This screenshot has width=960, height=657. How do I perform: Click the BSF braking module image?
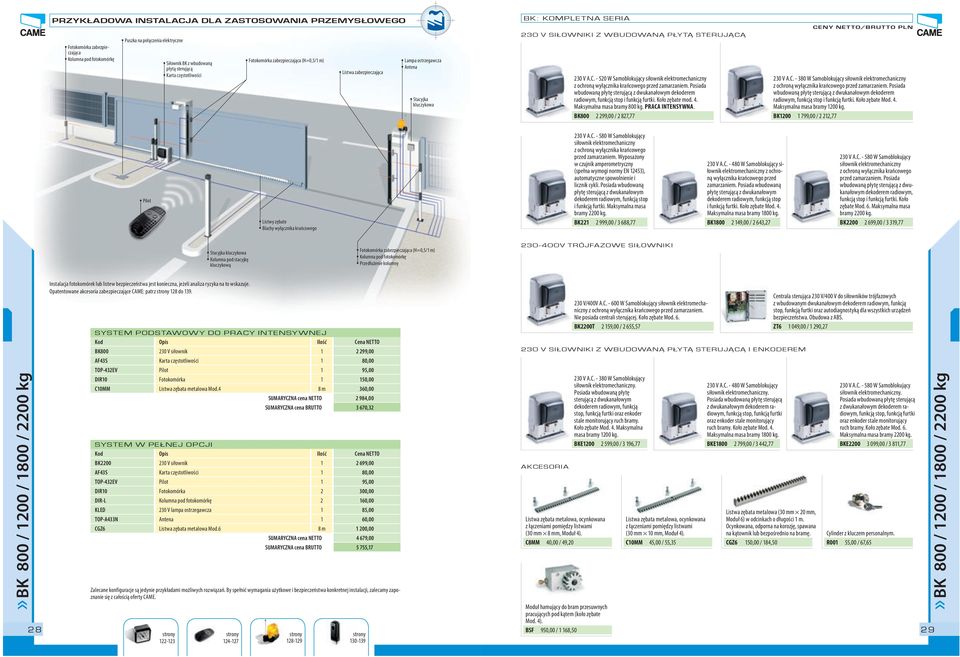(x=562, y=579)
